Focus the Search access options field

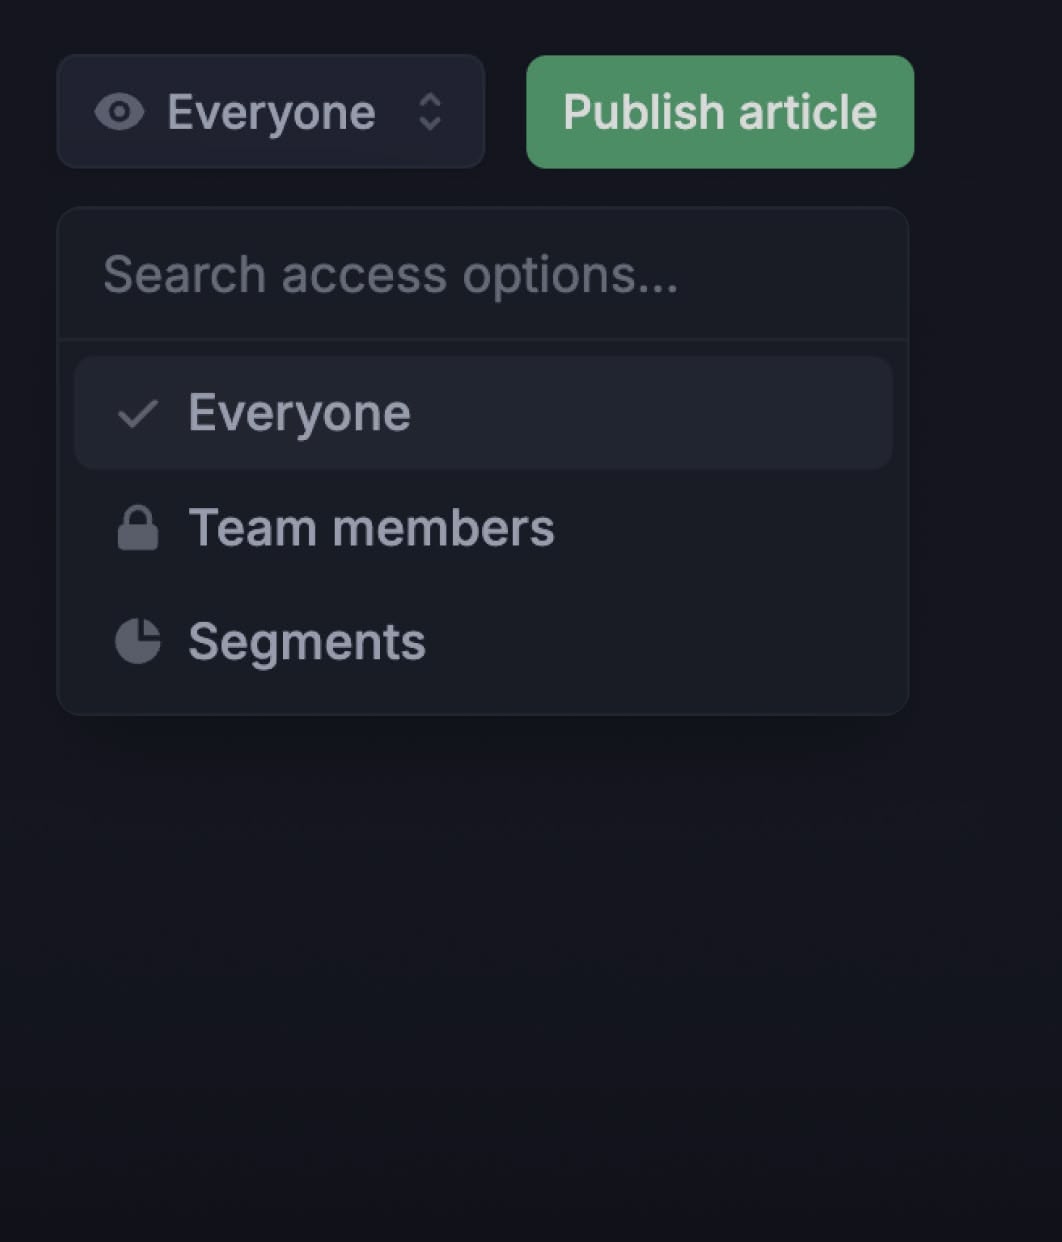(x=483, y=275)
